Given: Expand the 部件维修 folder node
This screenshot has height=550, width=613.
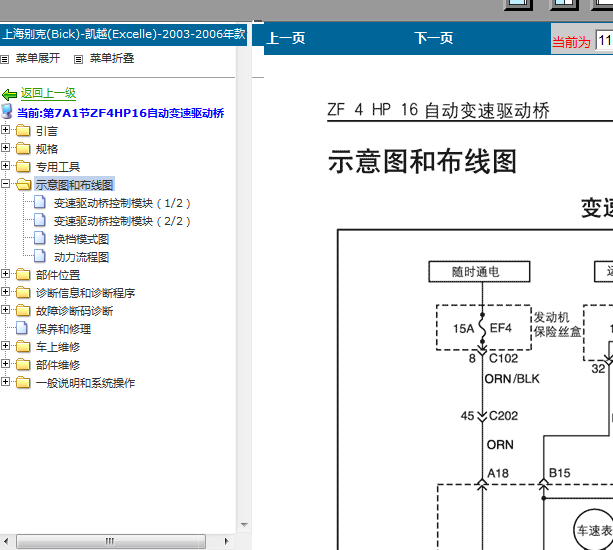Looking at the screenshot, I should 5,364.
